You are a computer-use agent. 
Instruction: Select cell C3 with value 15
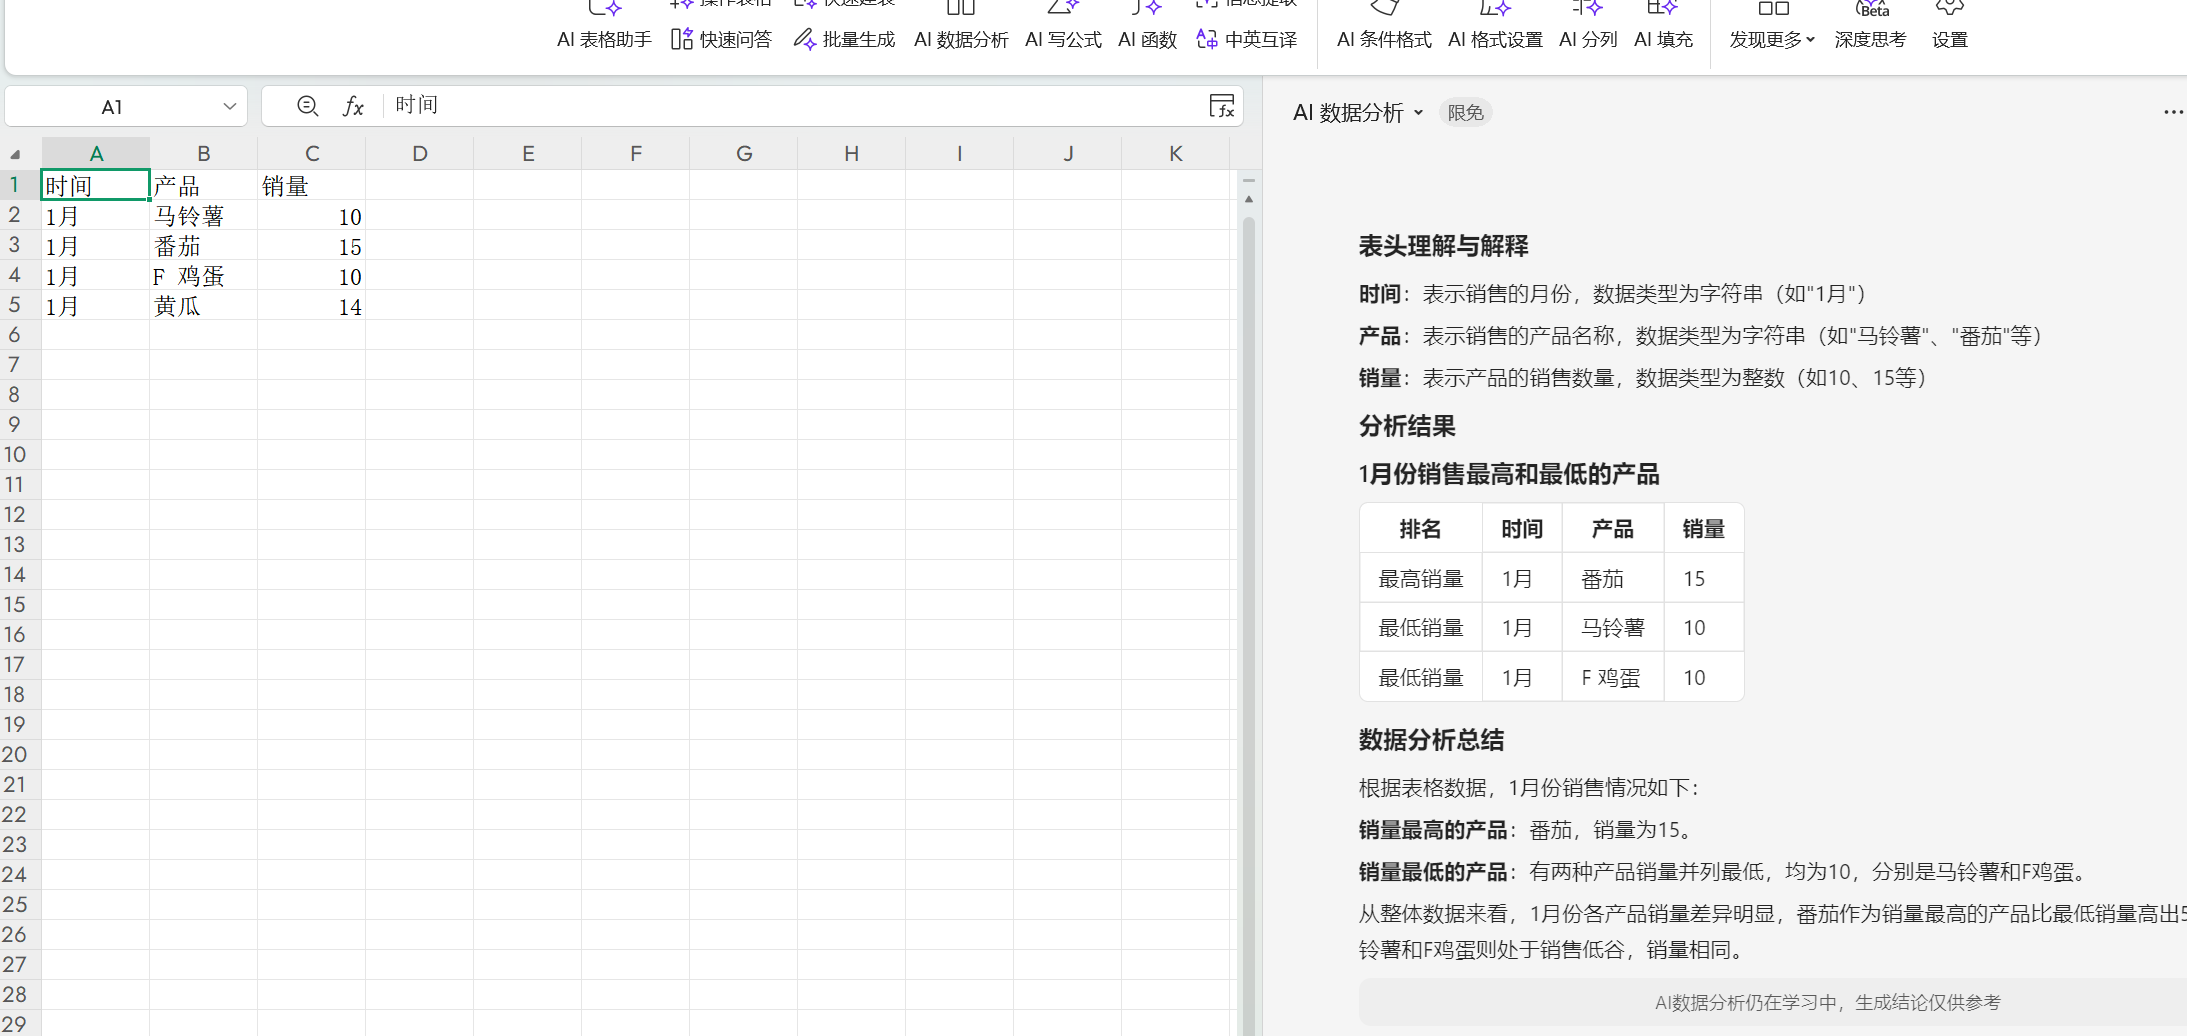click(x=312, y=245)
